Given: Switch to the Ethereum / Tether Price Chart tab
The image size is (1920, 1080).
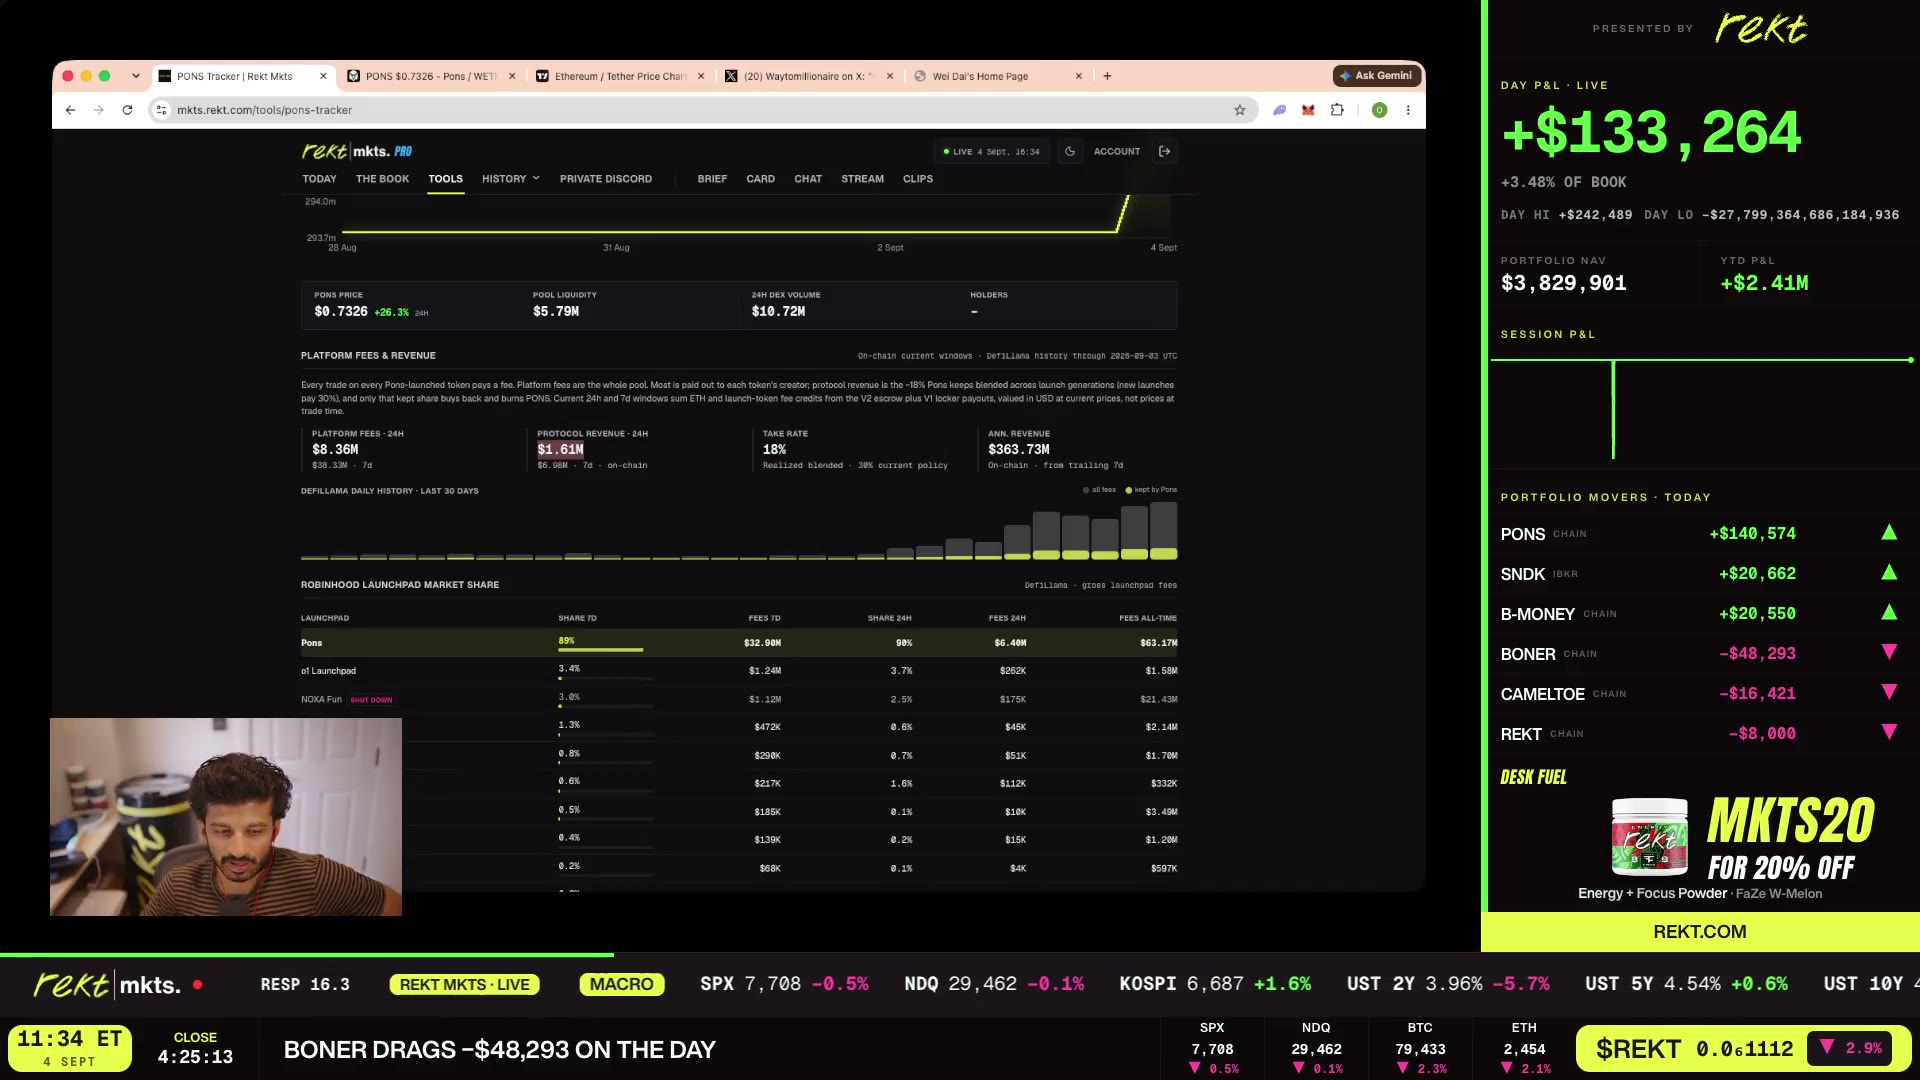Looking at the screenshot, I should click(620, 76).
